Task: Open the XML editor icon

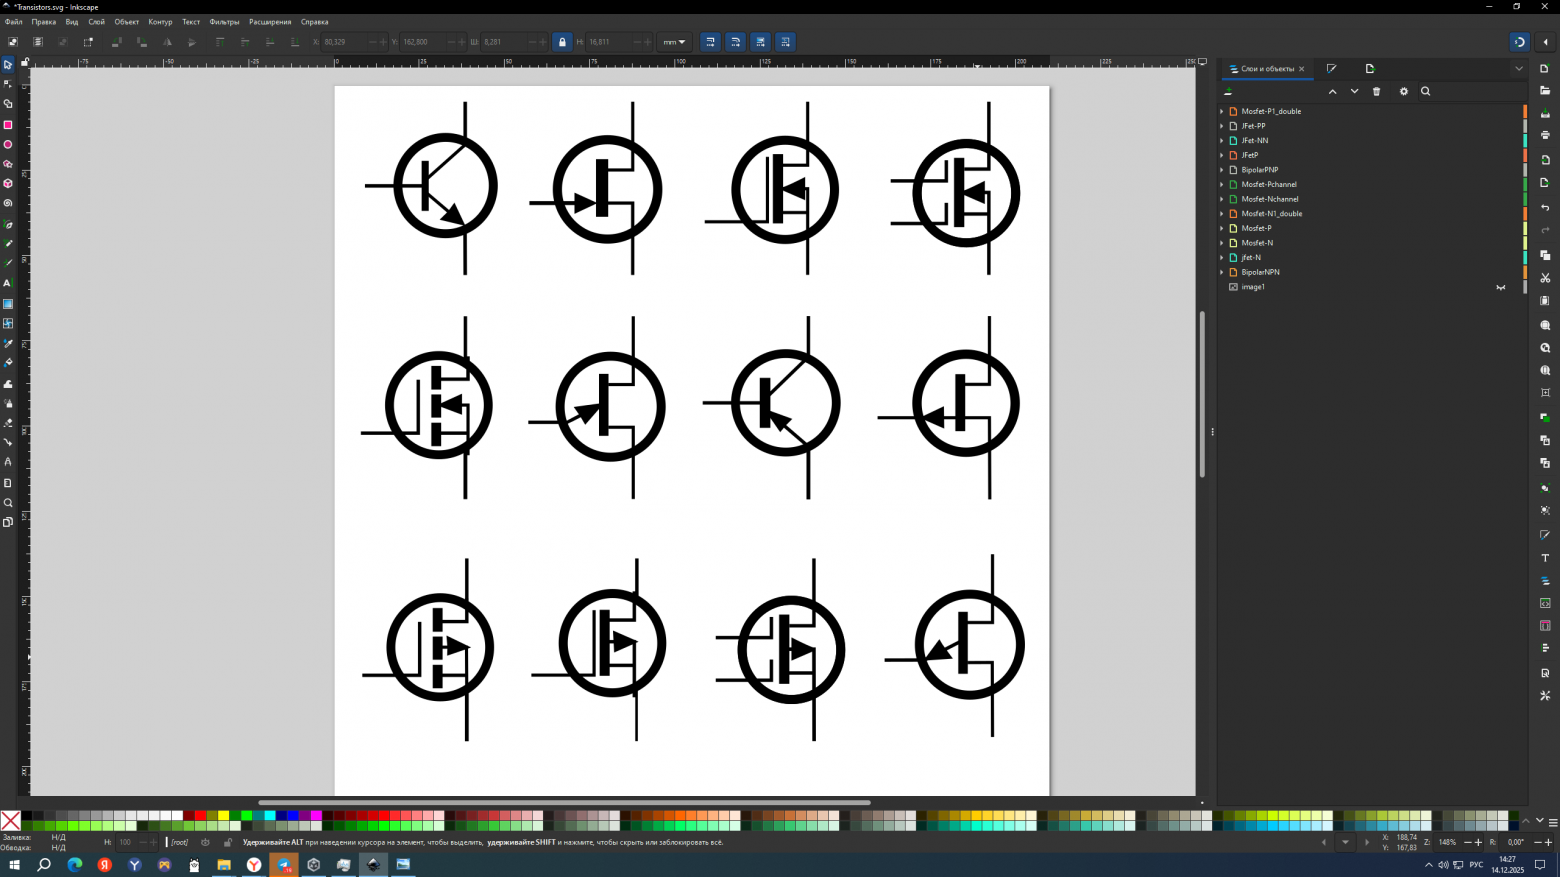Action: [1545, 603]
